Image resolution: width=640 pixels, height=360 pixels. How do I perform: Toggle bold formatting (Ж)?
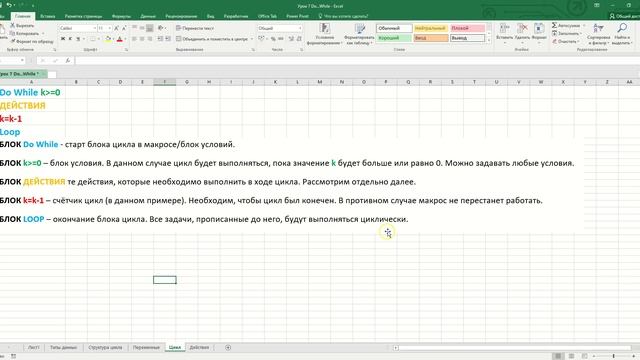[x=63, y=39]
